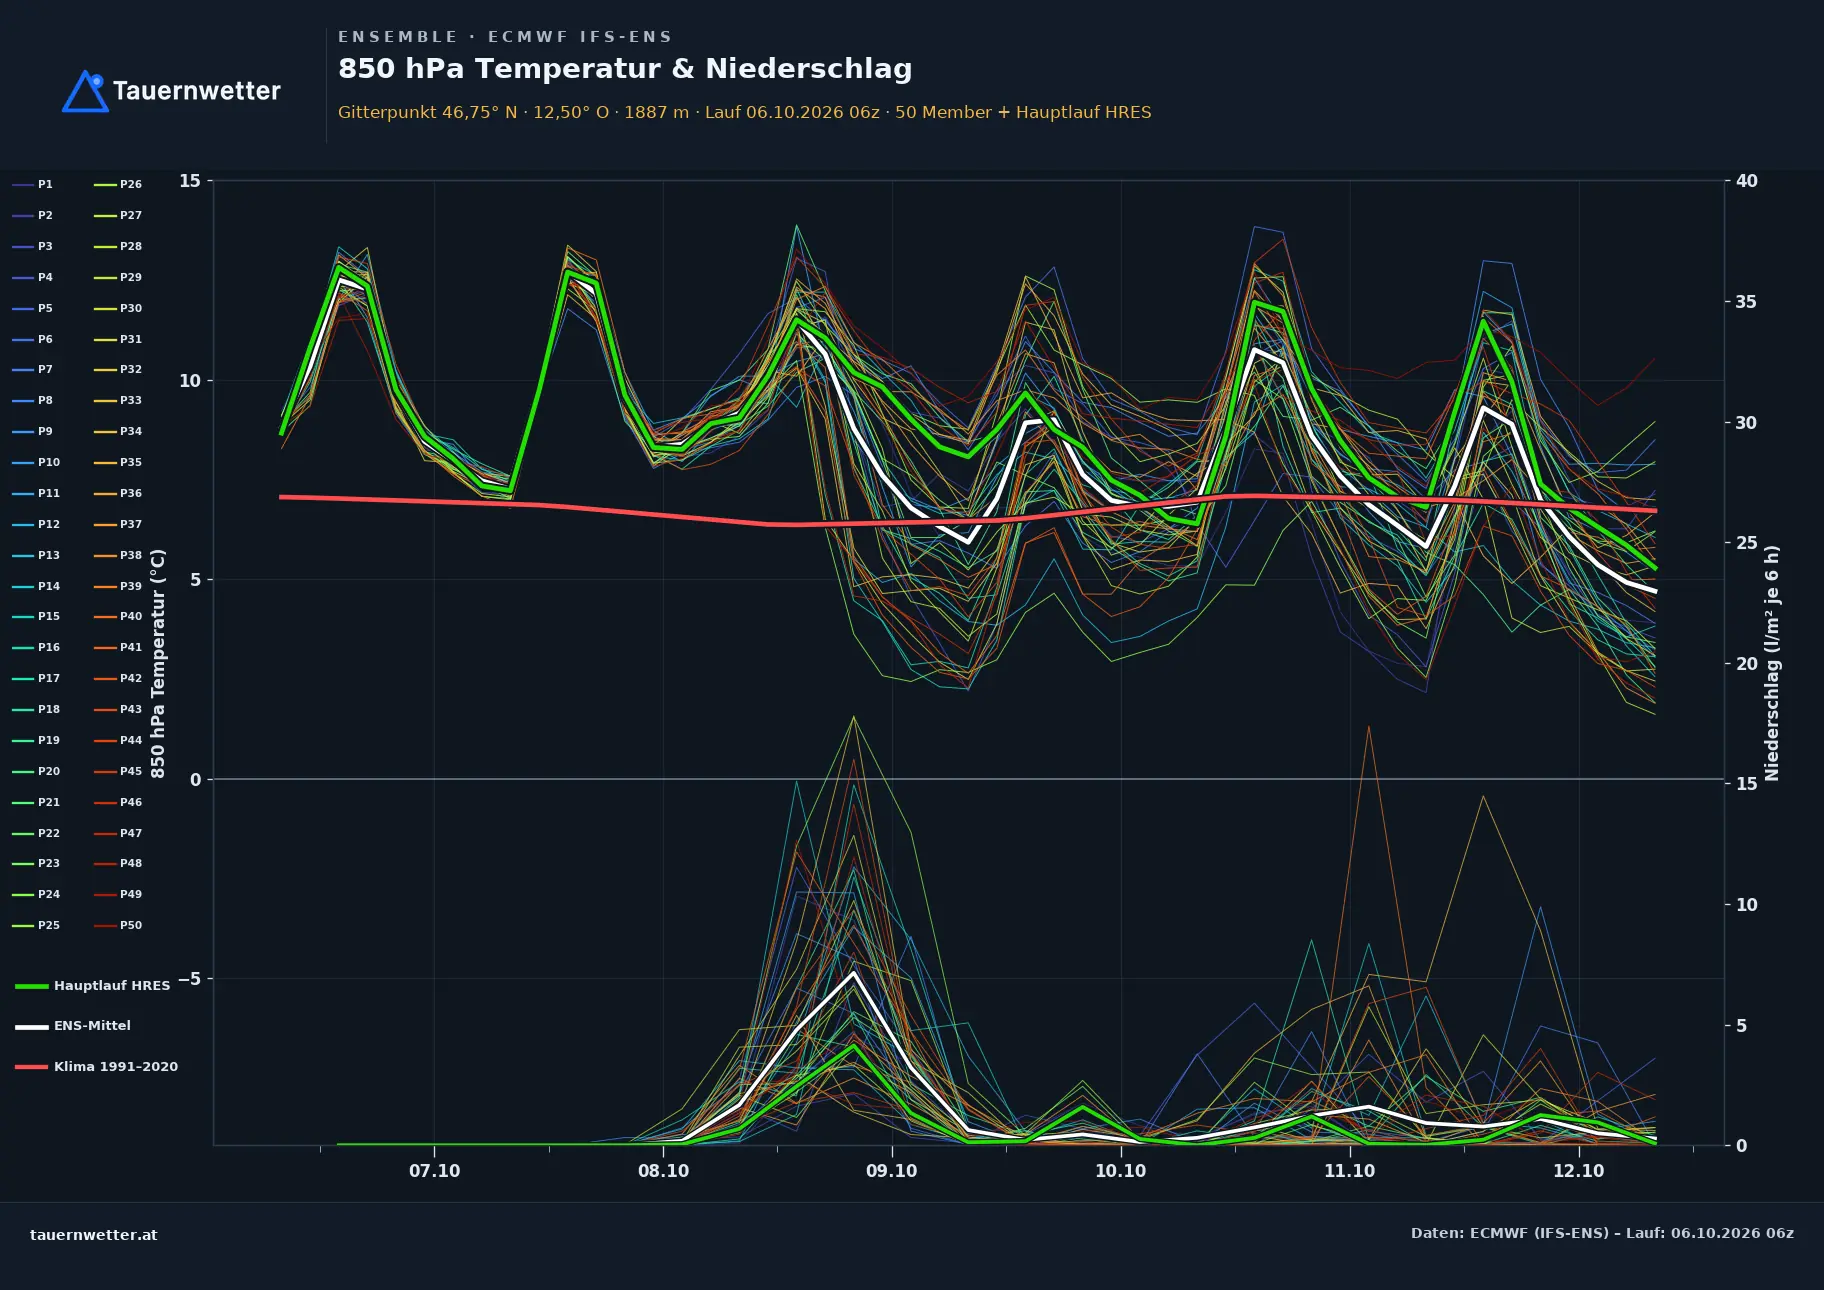Image resolution: width=1824 pixels, height=1290 pixels.
Task: Toggle the P10 legend entry
Action: click(x=36, y=462)
